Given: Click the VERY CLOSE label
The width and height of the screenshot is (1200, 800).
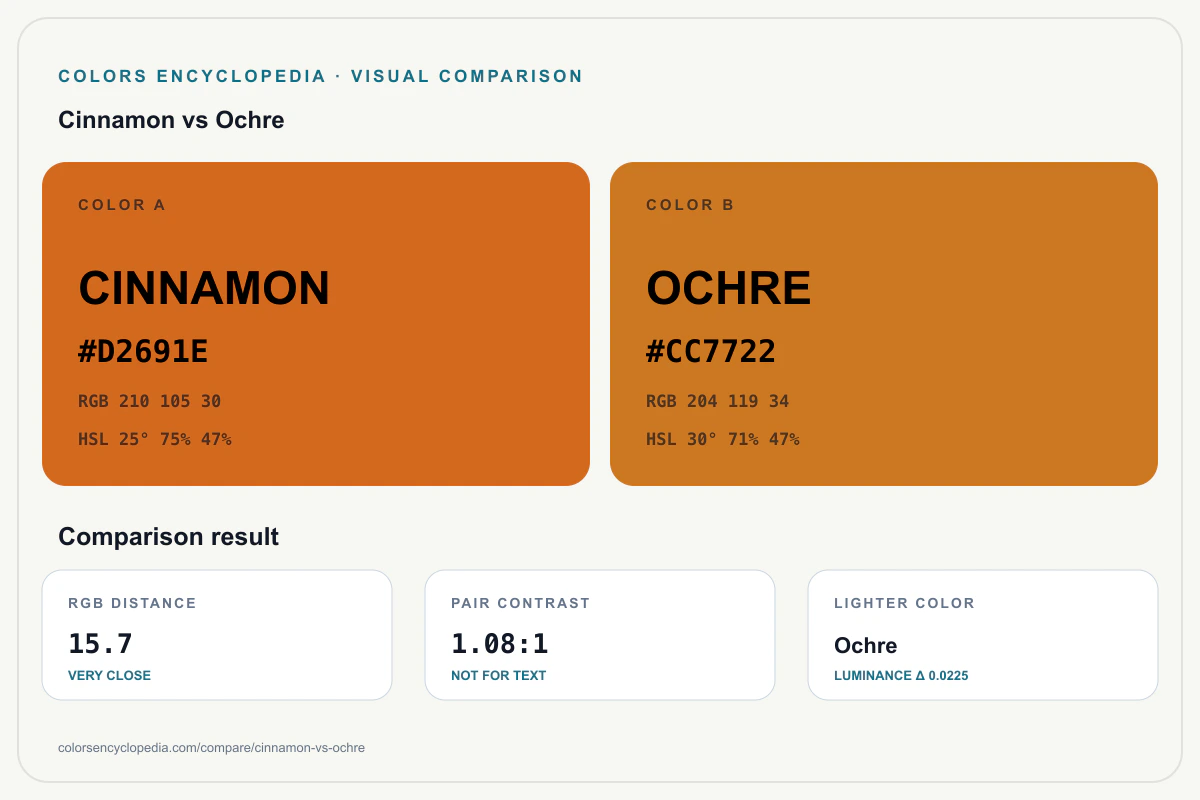Looking at the screenshot, I should tap(109, 676).
